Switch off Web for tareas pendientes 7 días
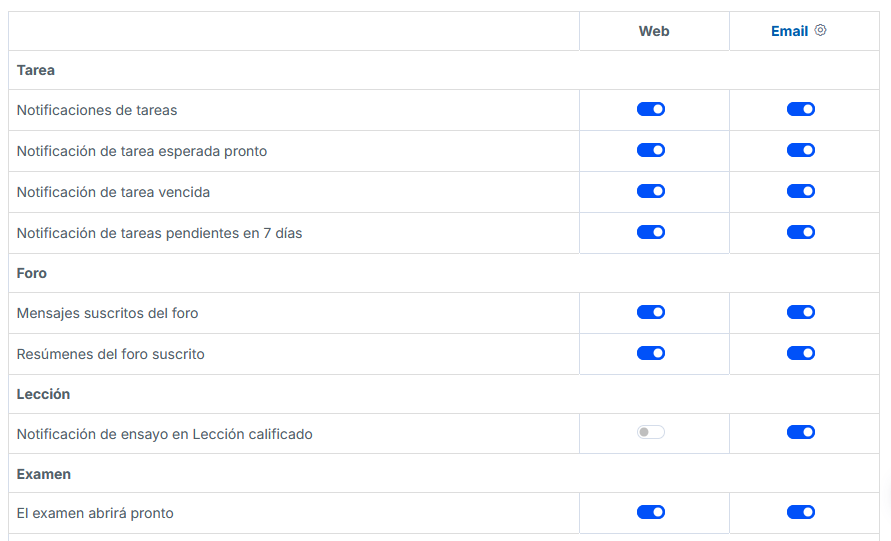The width and height of the screenshot is (891, 541). click(651, 232)
